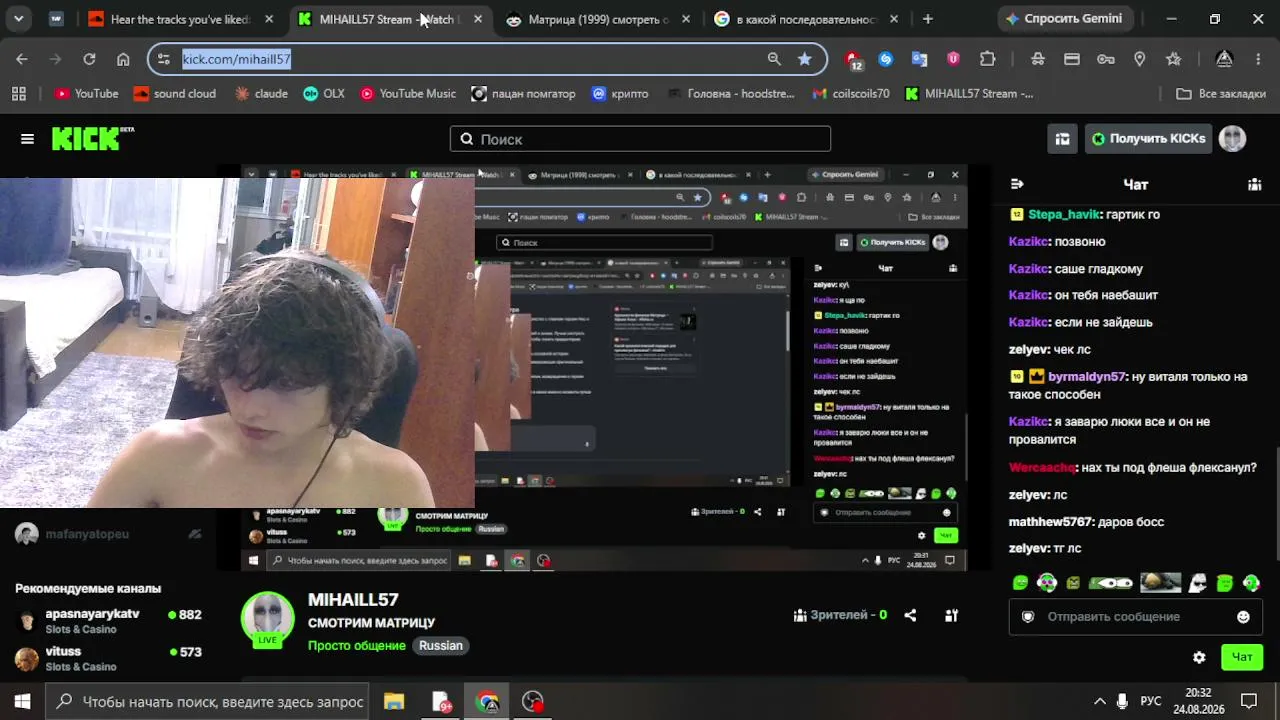Viewport: 1280px width, 720px height.
Task: Click the Shazam extension icon
Action: coord(885,59)
